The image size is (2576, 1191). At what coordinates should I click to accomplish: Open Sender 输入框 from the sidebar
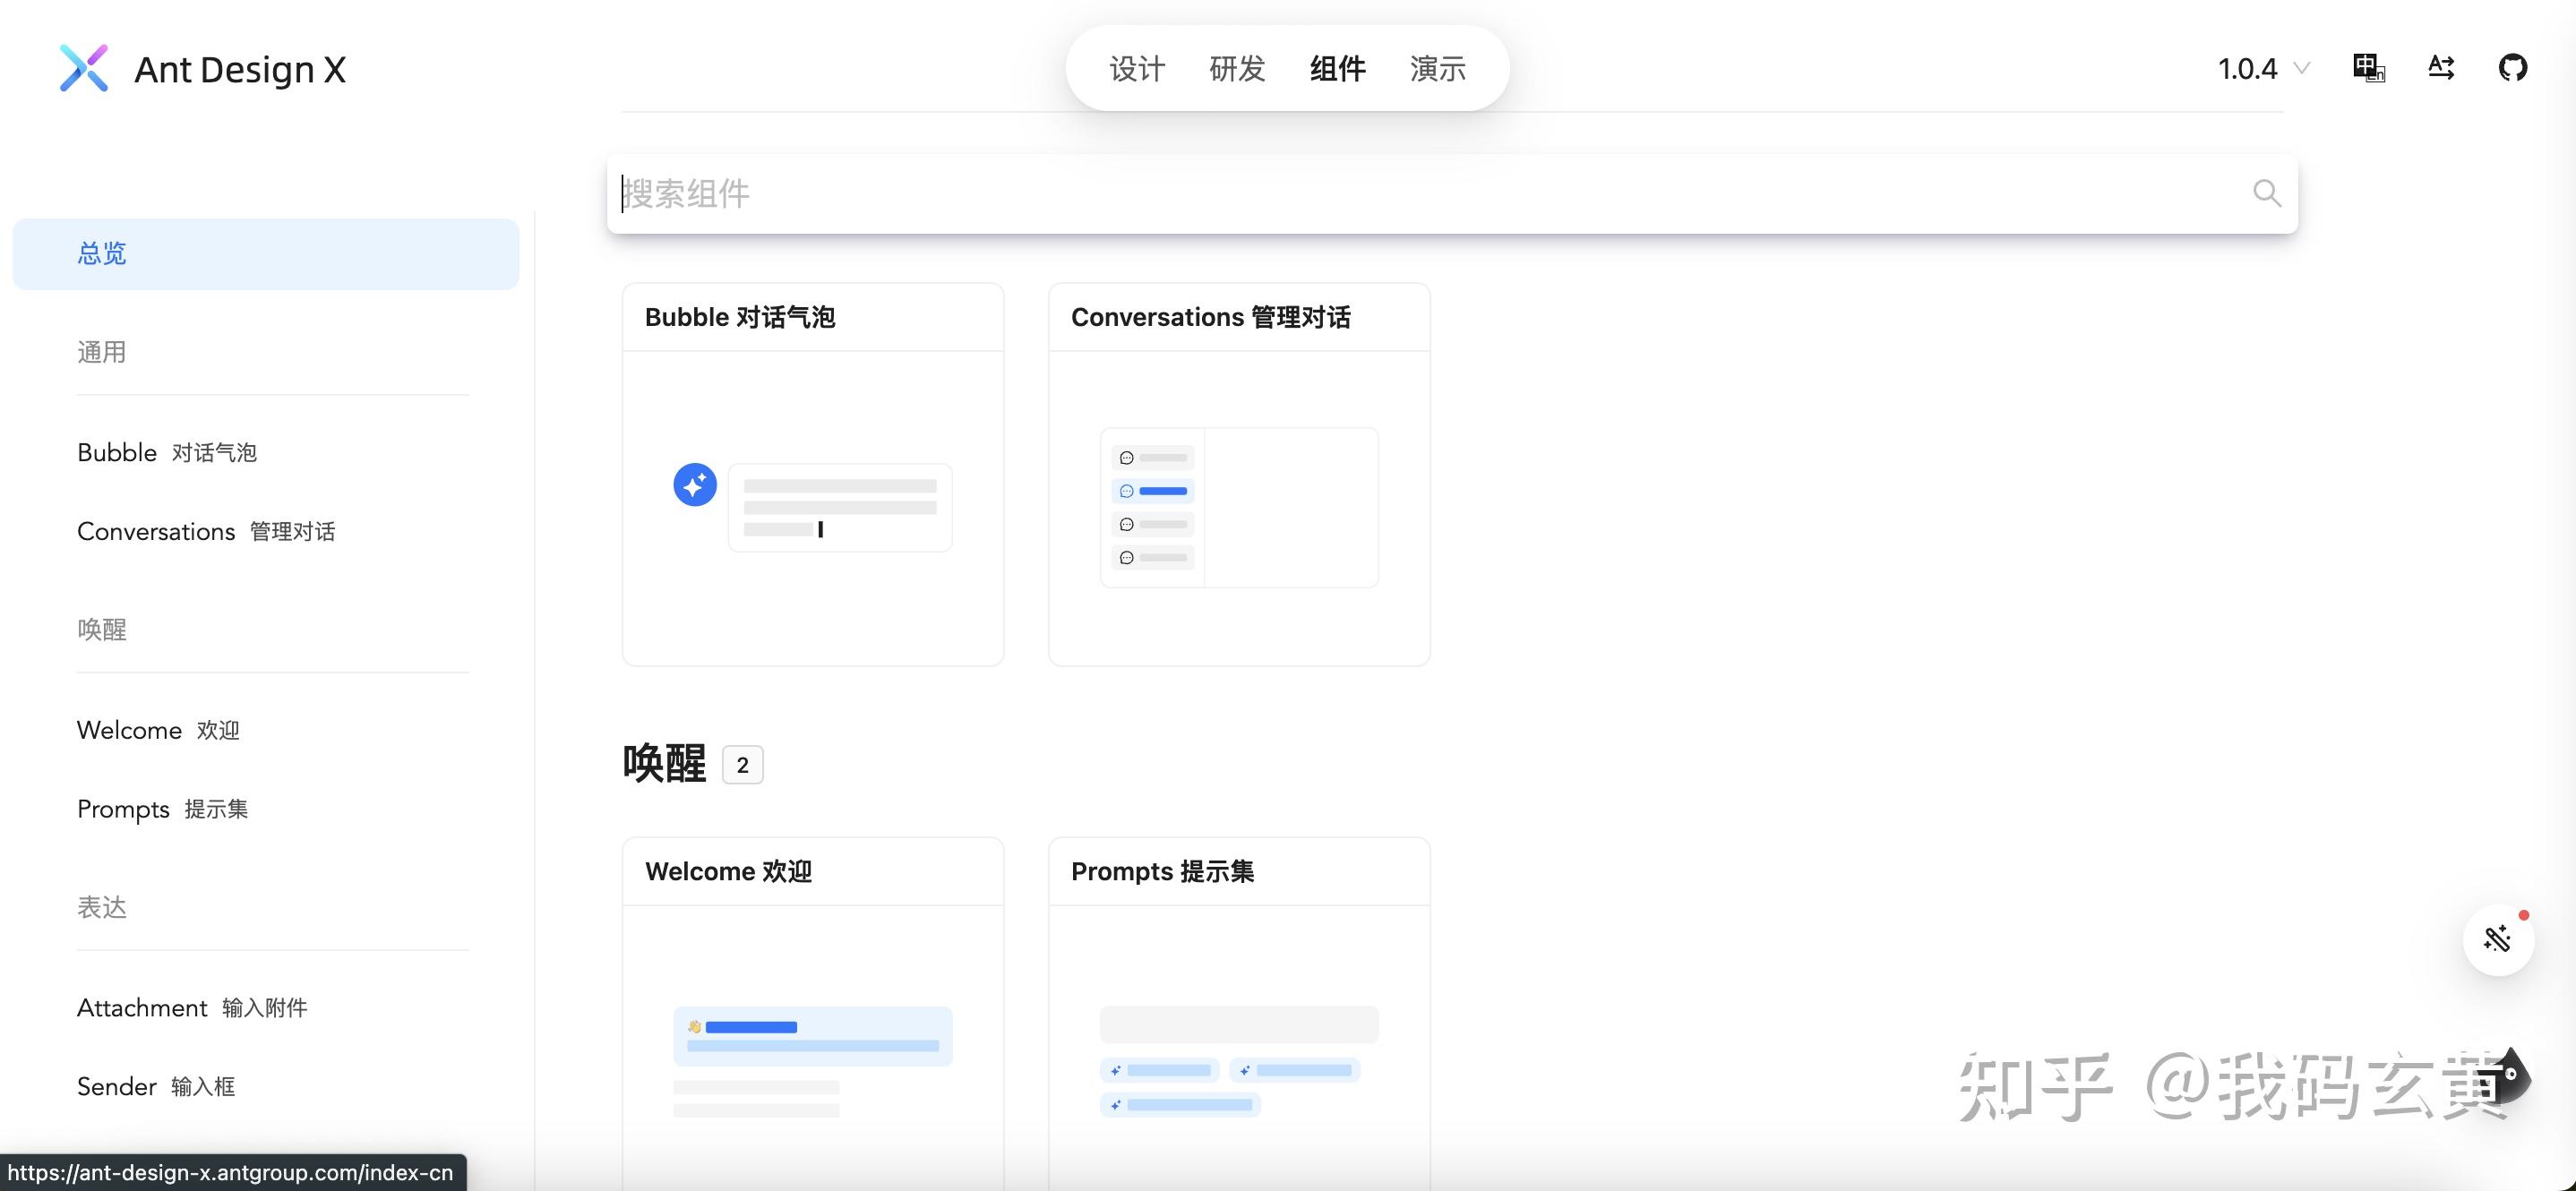point(156,1085)
